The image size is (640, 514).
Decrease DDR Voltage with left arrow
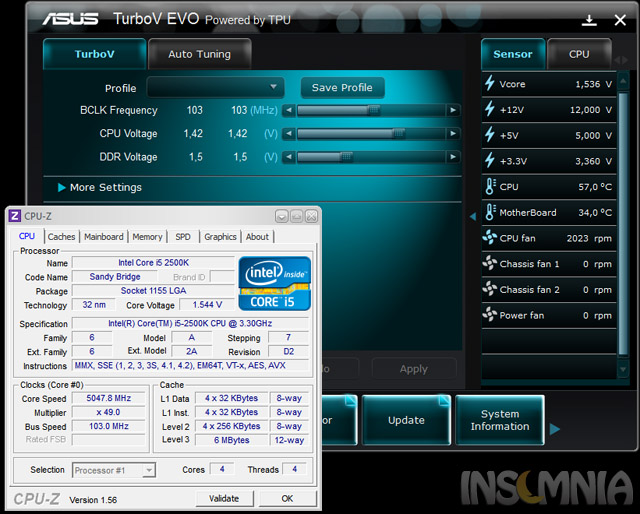click(x=289, y=156)
